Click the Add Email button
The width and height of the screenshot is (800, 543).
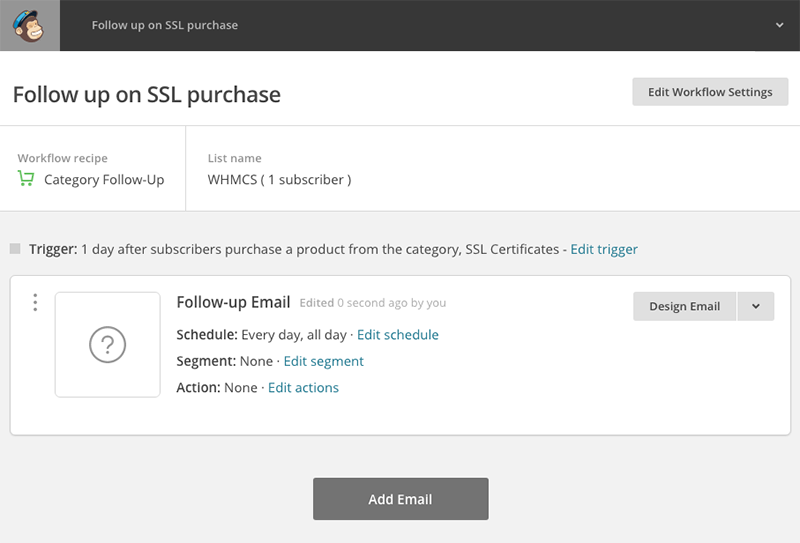pos(400,499)
